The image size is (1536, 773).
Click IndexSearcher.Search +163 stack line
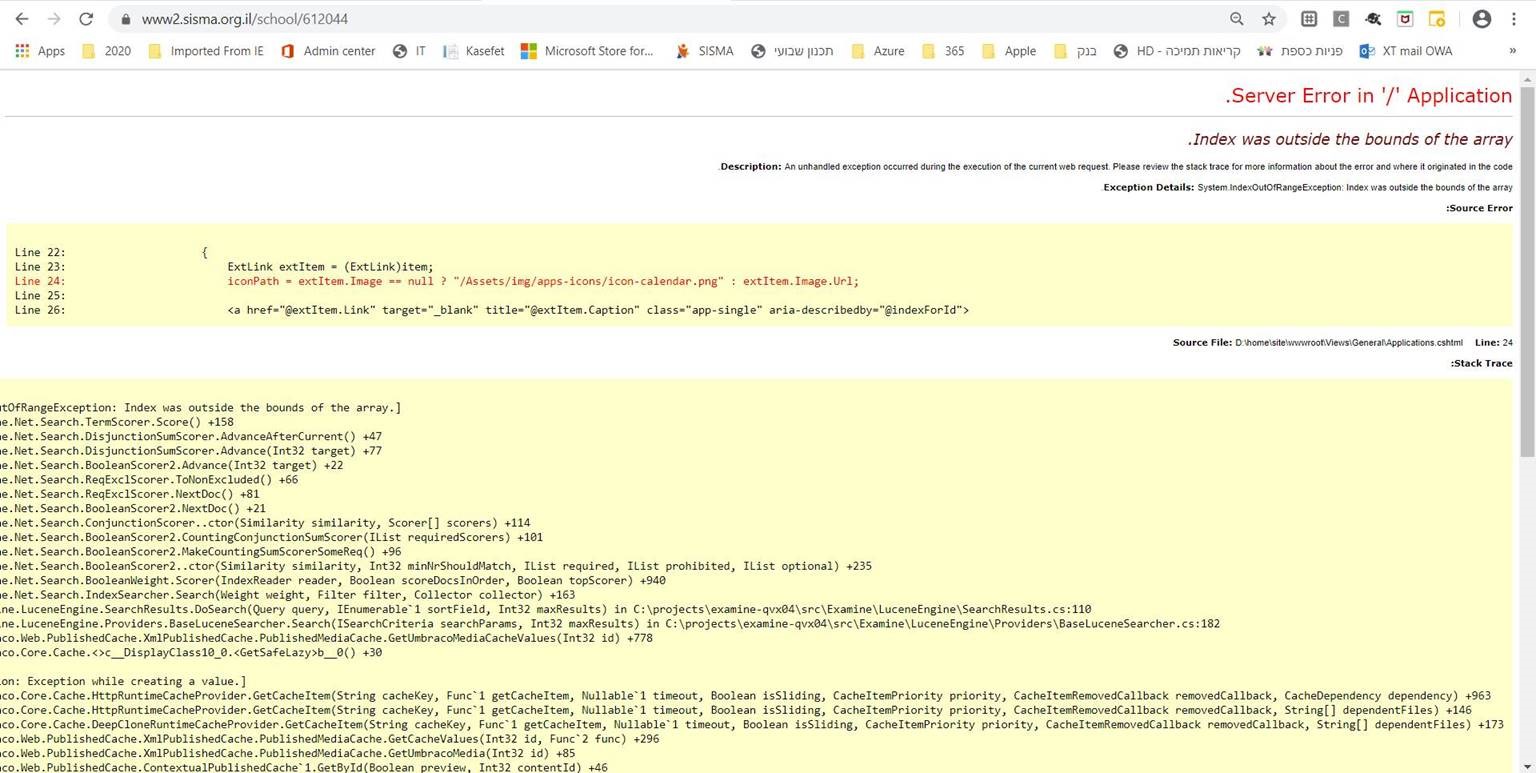pos(288,595)
